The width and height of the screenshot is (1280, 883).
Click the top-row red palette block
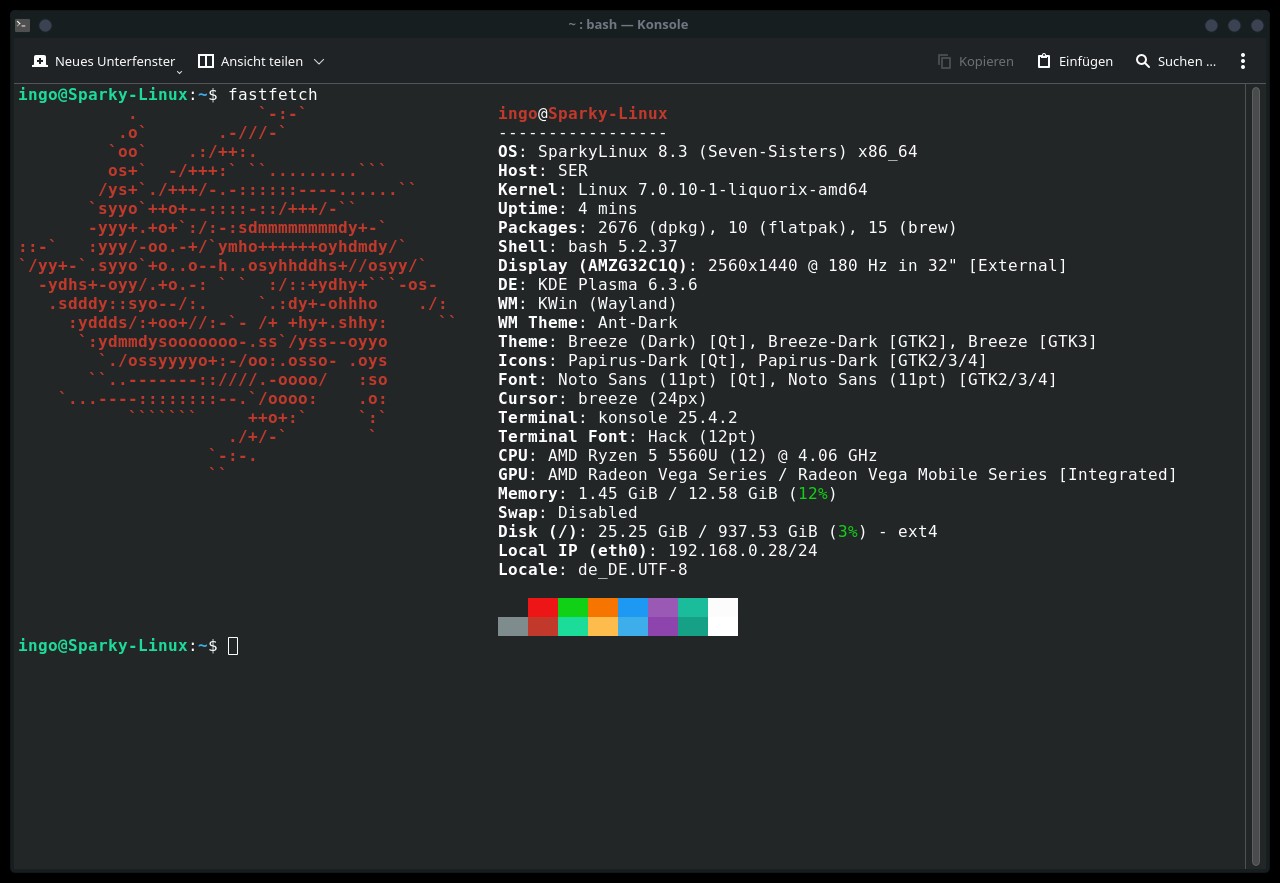tap(543, 607)
